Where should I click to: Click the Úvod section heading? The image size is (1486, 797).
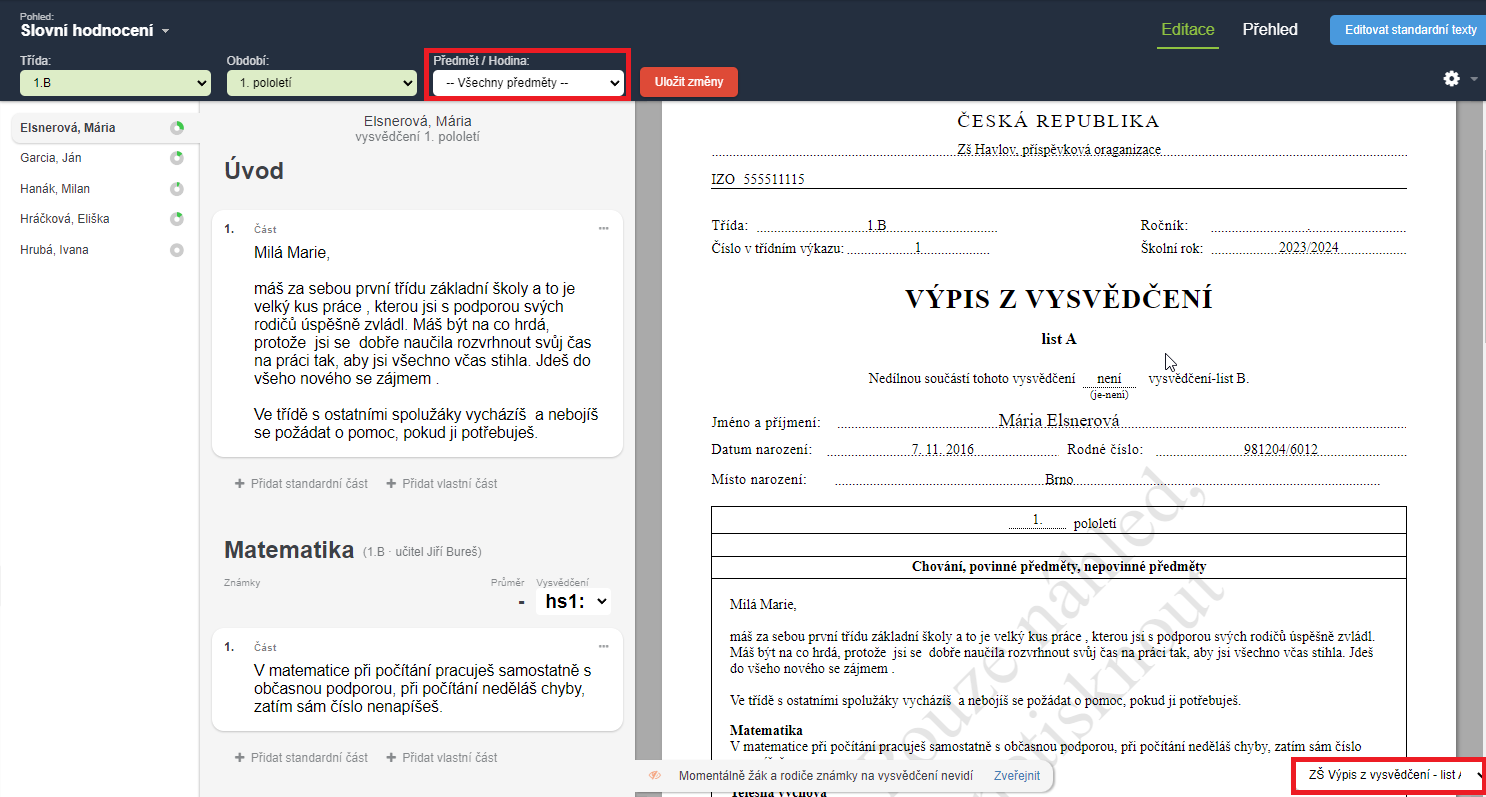(254, 171)
